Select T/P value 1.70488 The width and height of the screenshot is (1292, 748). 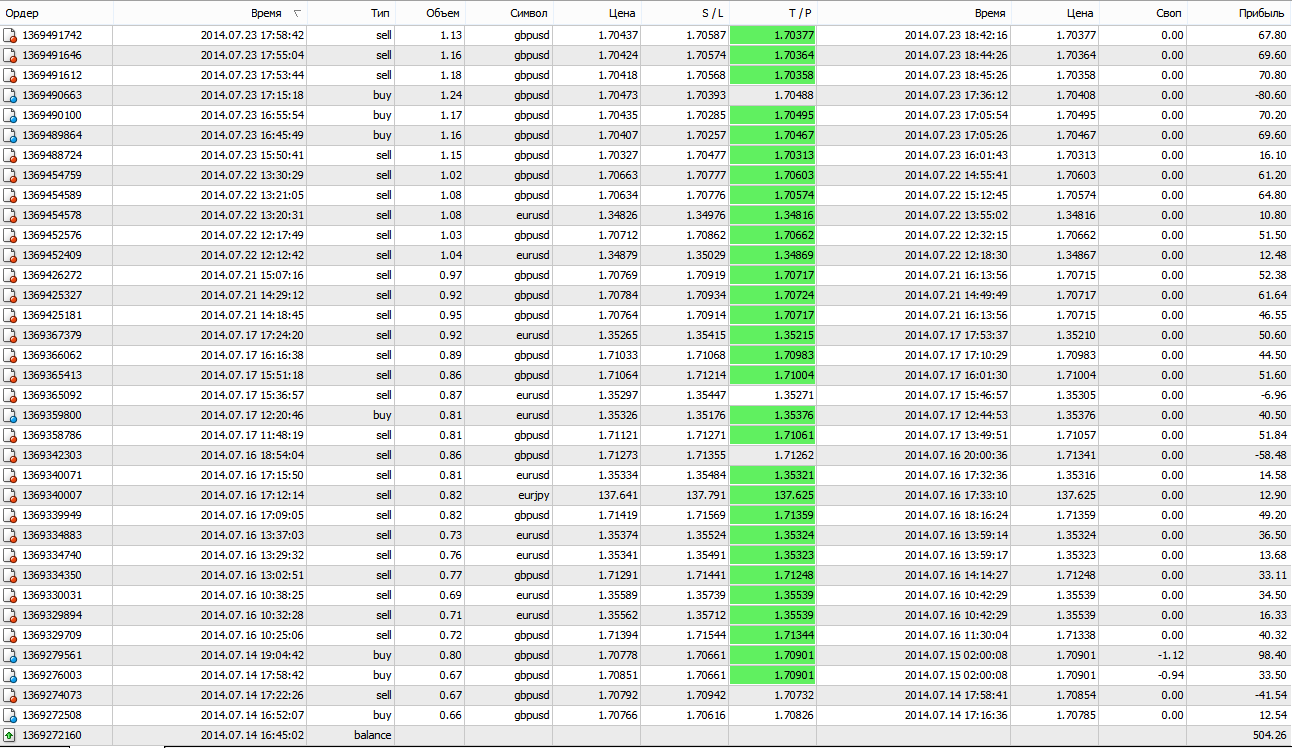coord(793,95)
